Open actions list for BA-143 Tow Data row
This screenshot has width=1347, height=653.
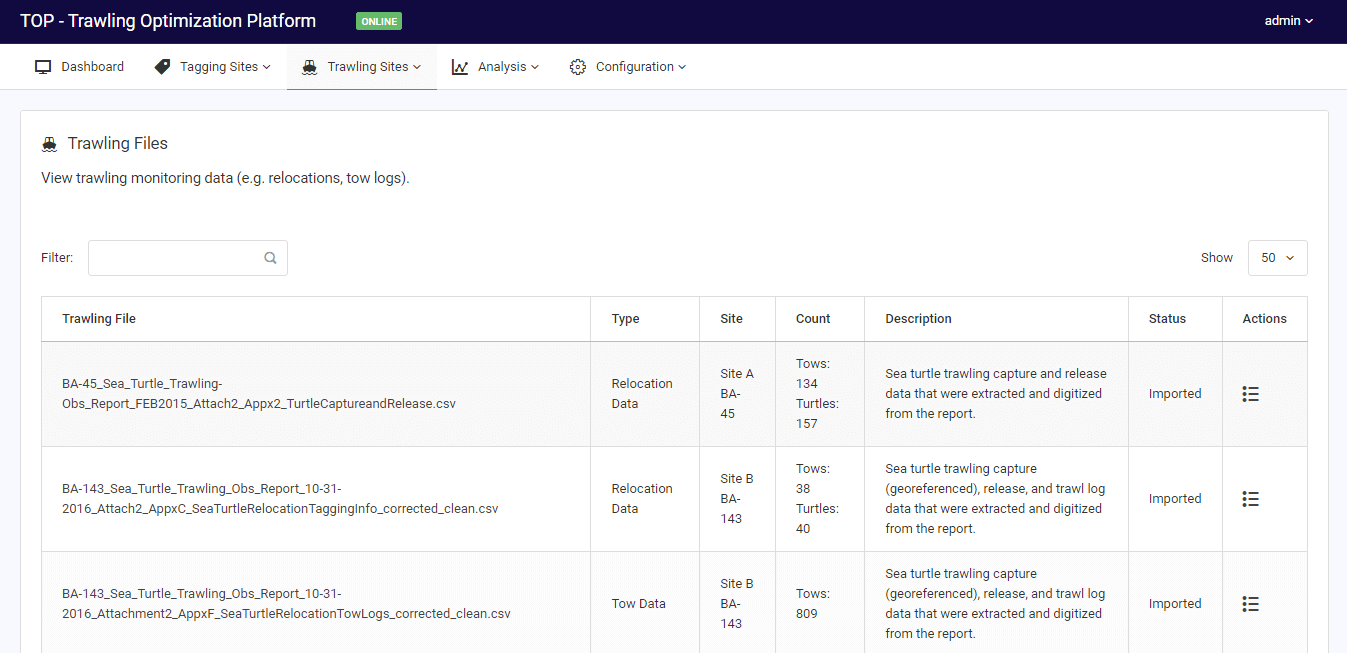(1250, 604)
